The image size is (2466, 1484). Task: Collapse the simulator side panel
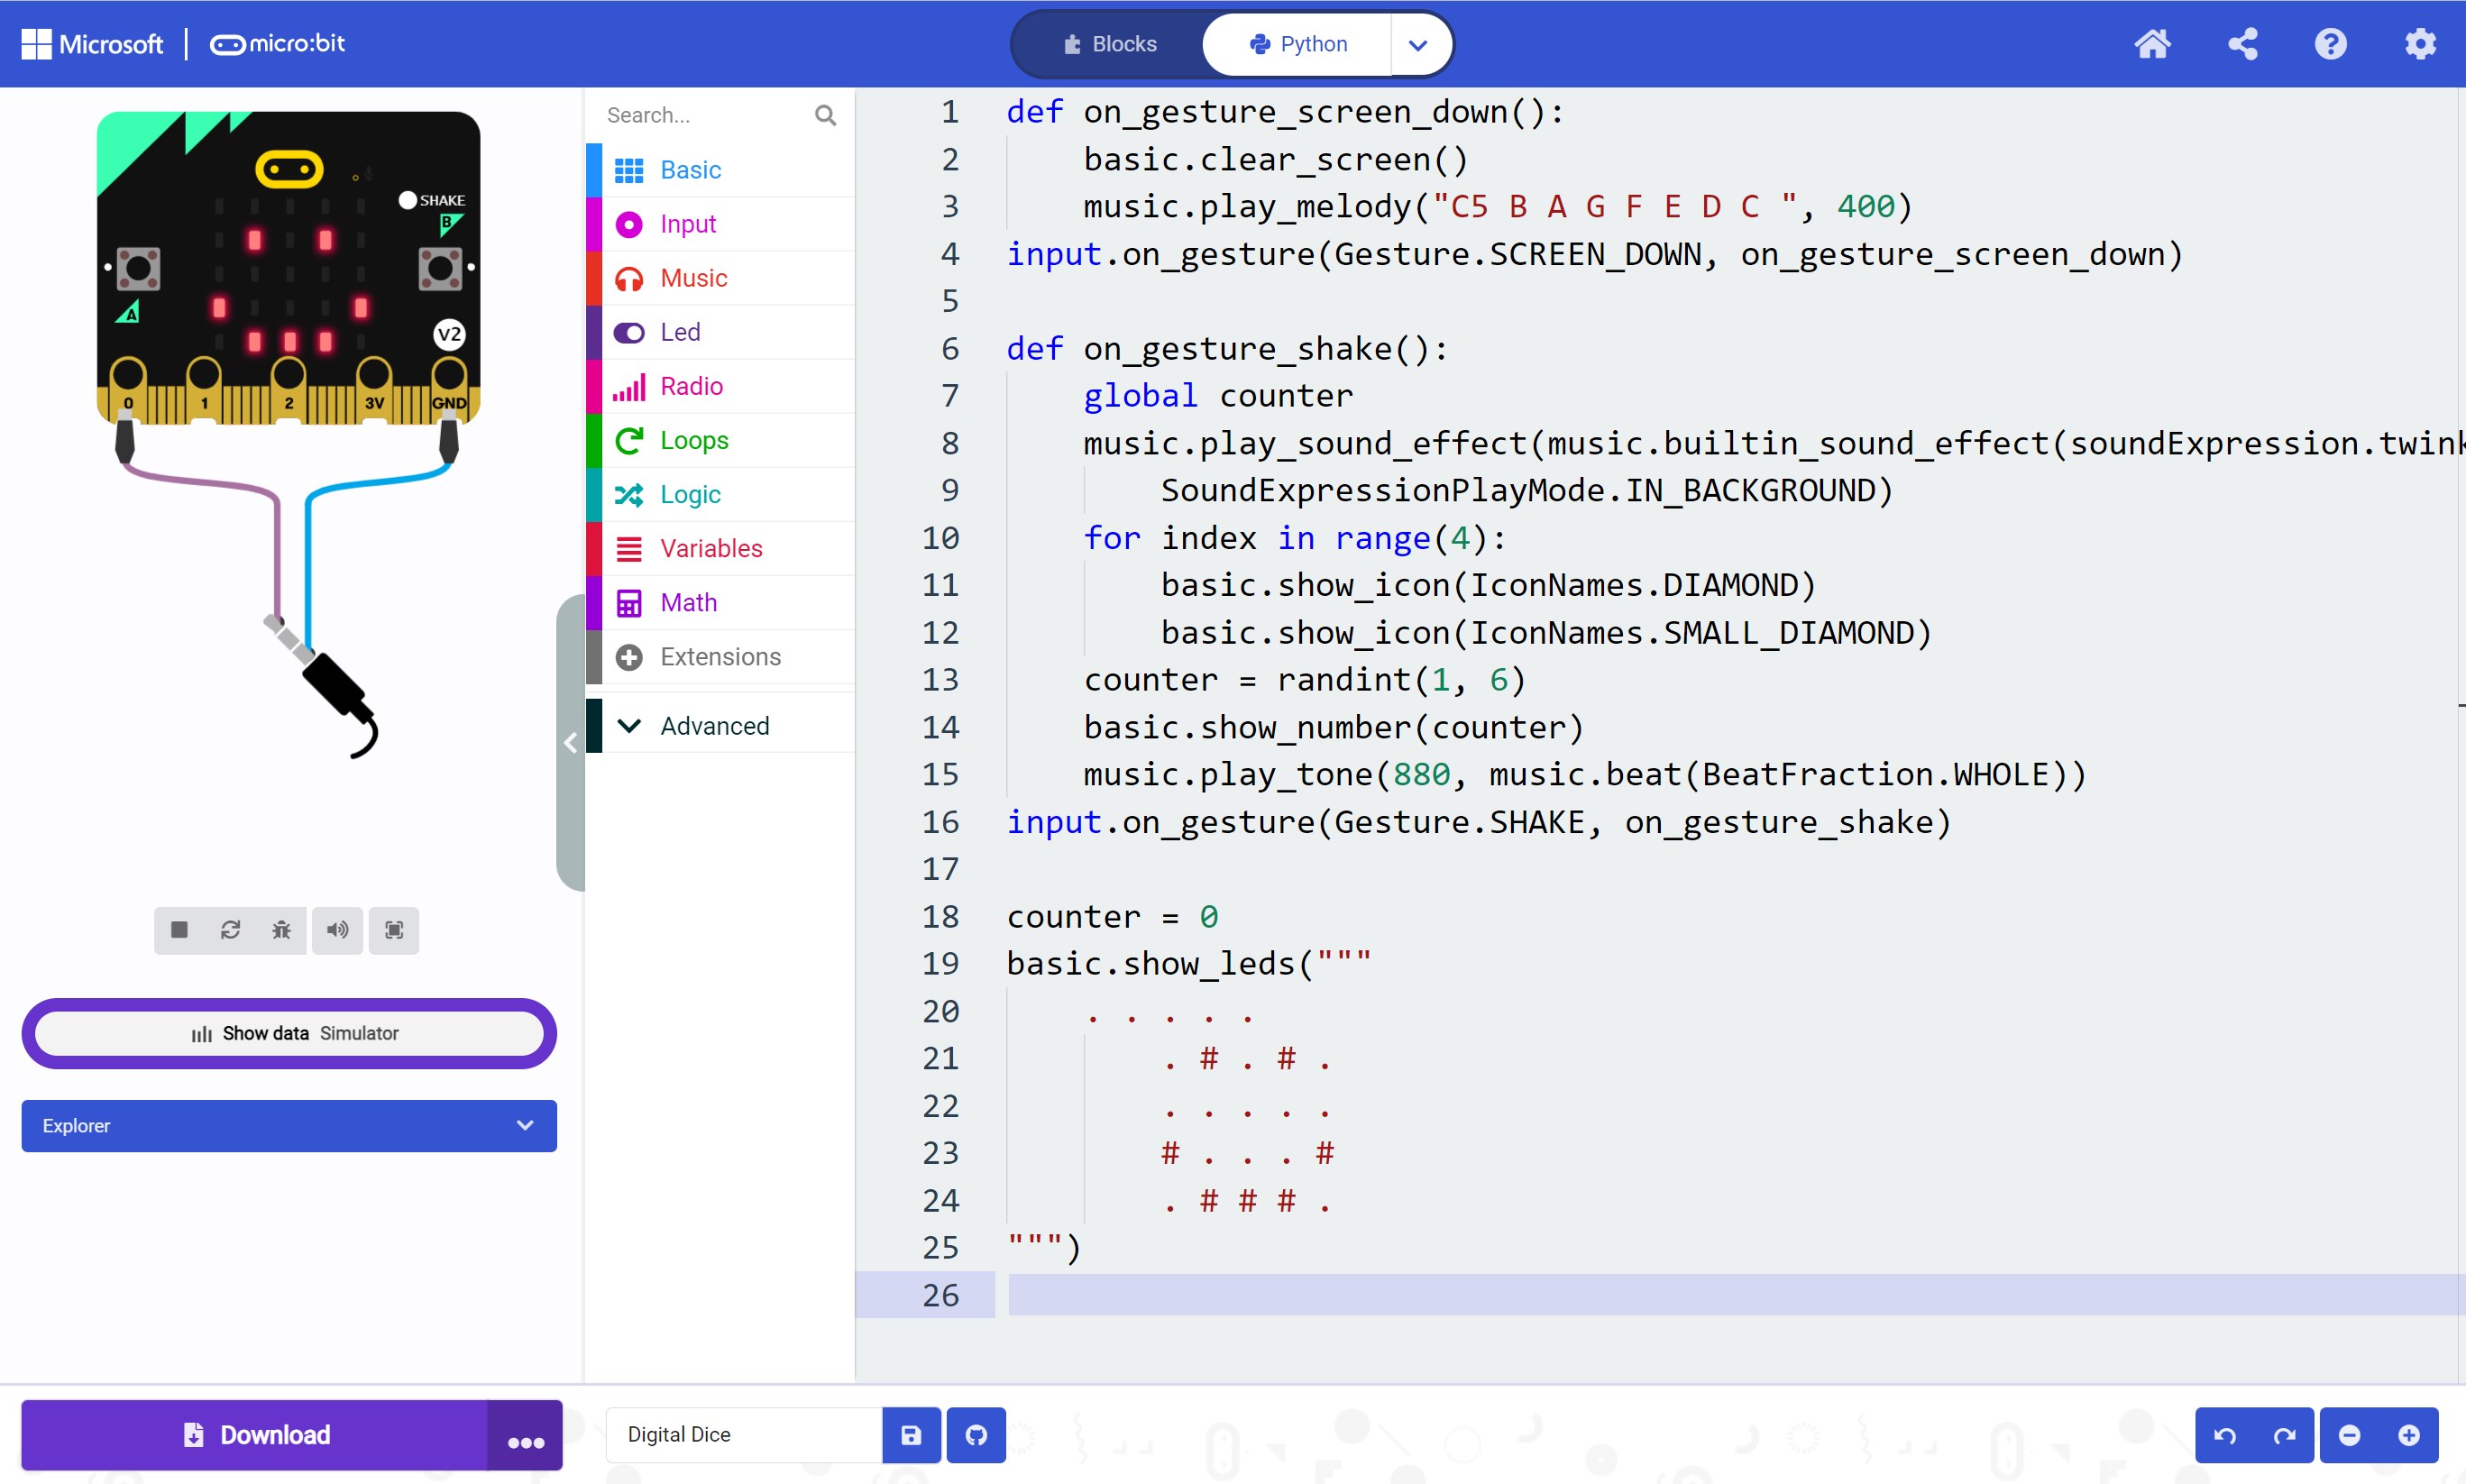coord(570,742)
